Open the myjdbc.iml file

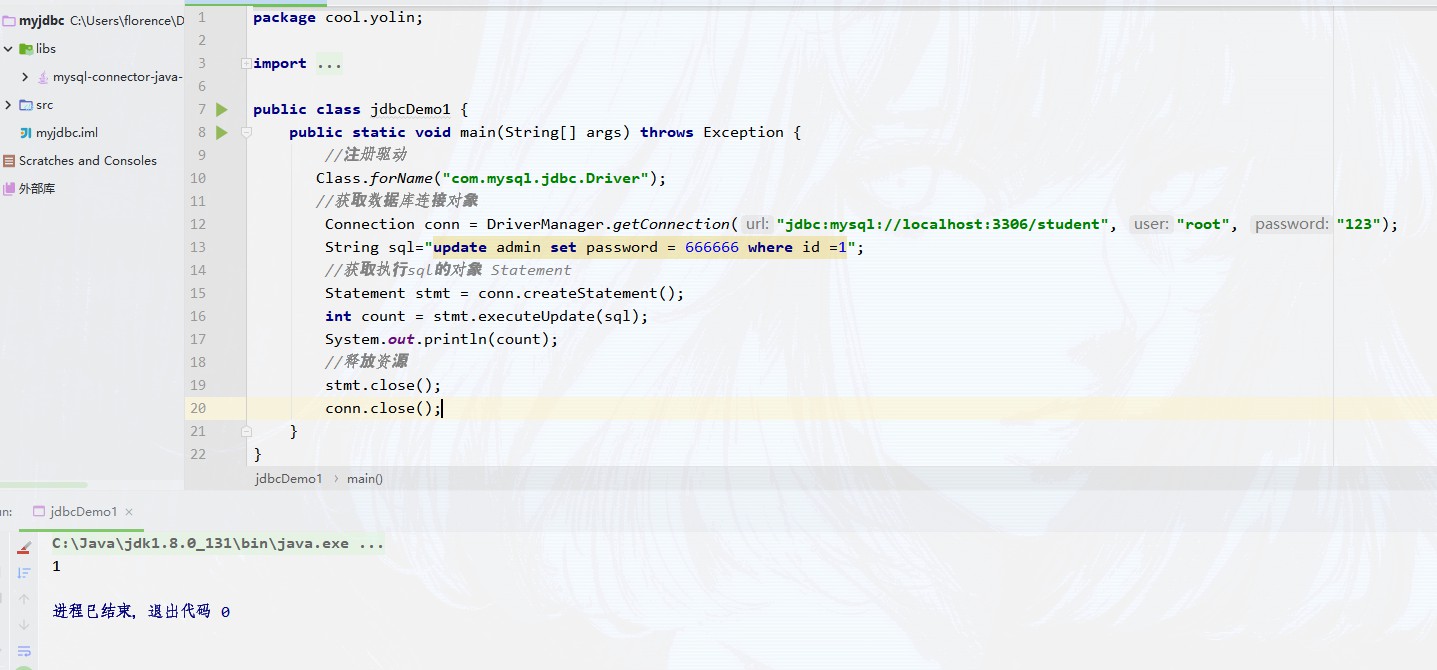[x=66, y=132]
